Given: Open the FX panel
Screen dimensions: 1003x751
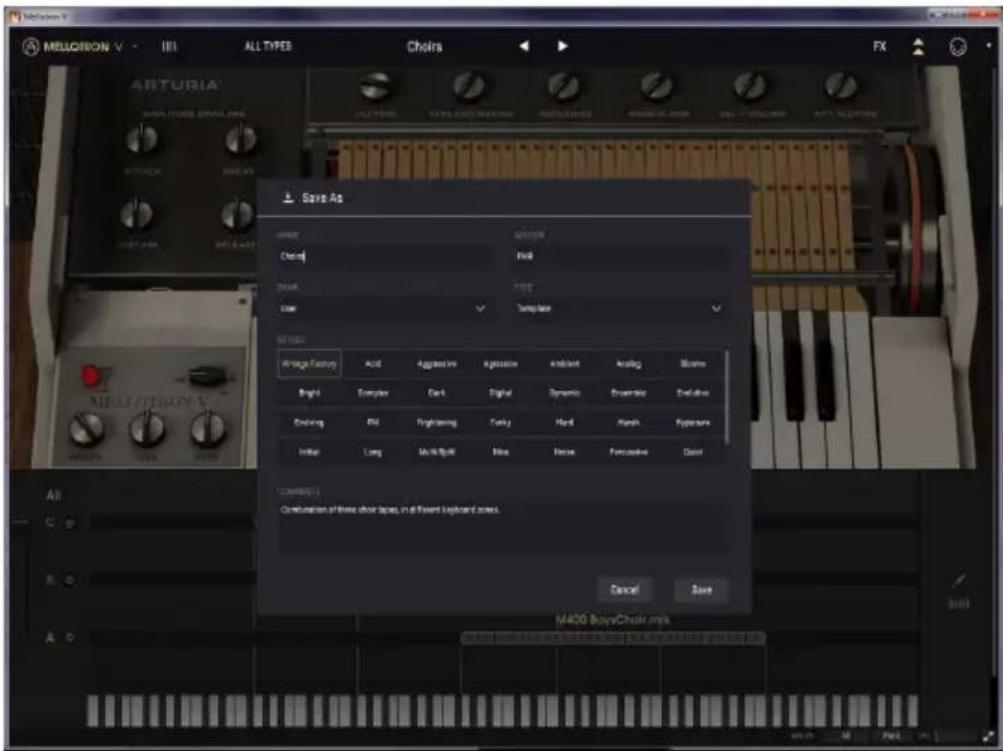Looking at the screenshot, I should click(x=880, y=46).
